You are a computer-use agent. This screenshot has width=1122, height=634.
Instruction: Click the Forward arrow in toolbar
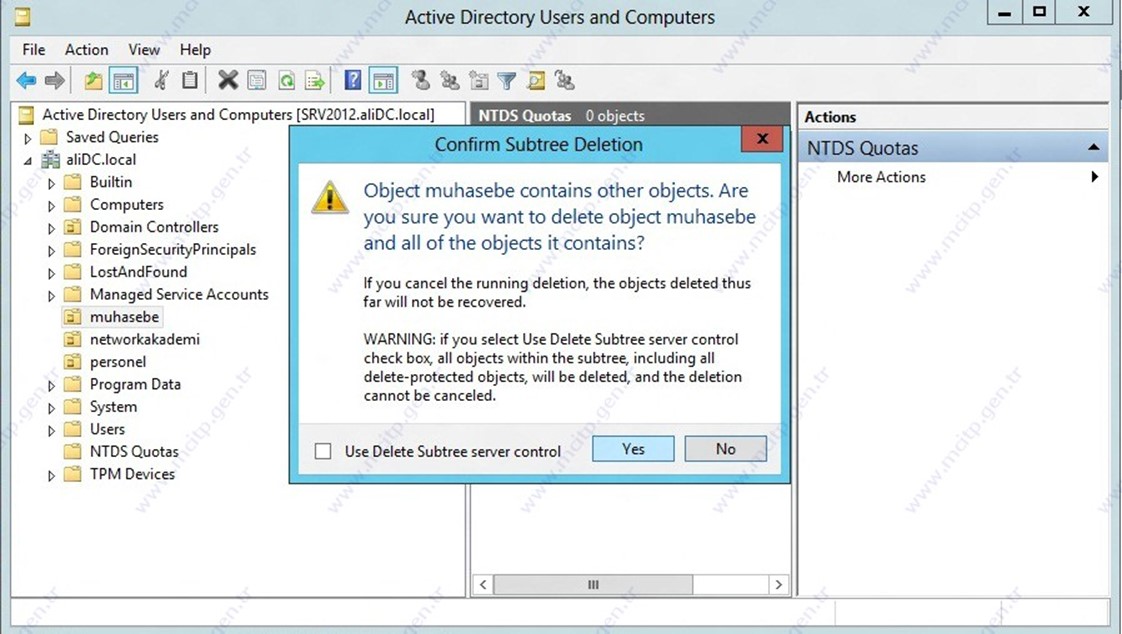click(x=54, y=80)
